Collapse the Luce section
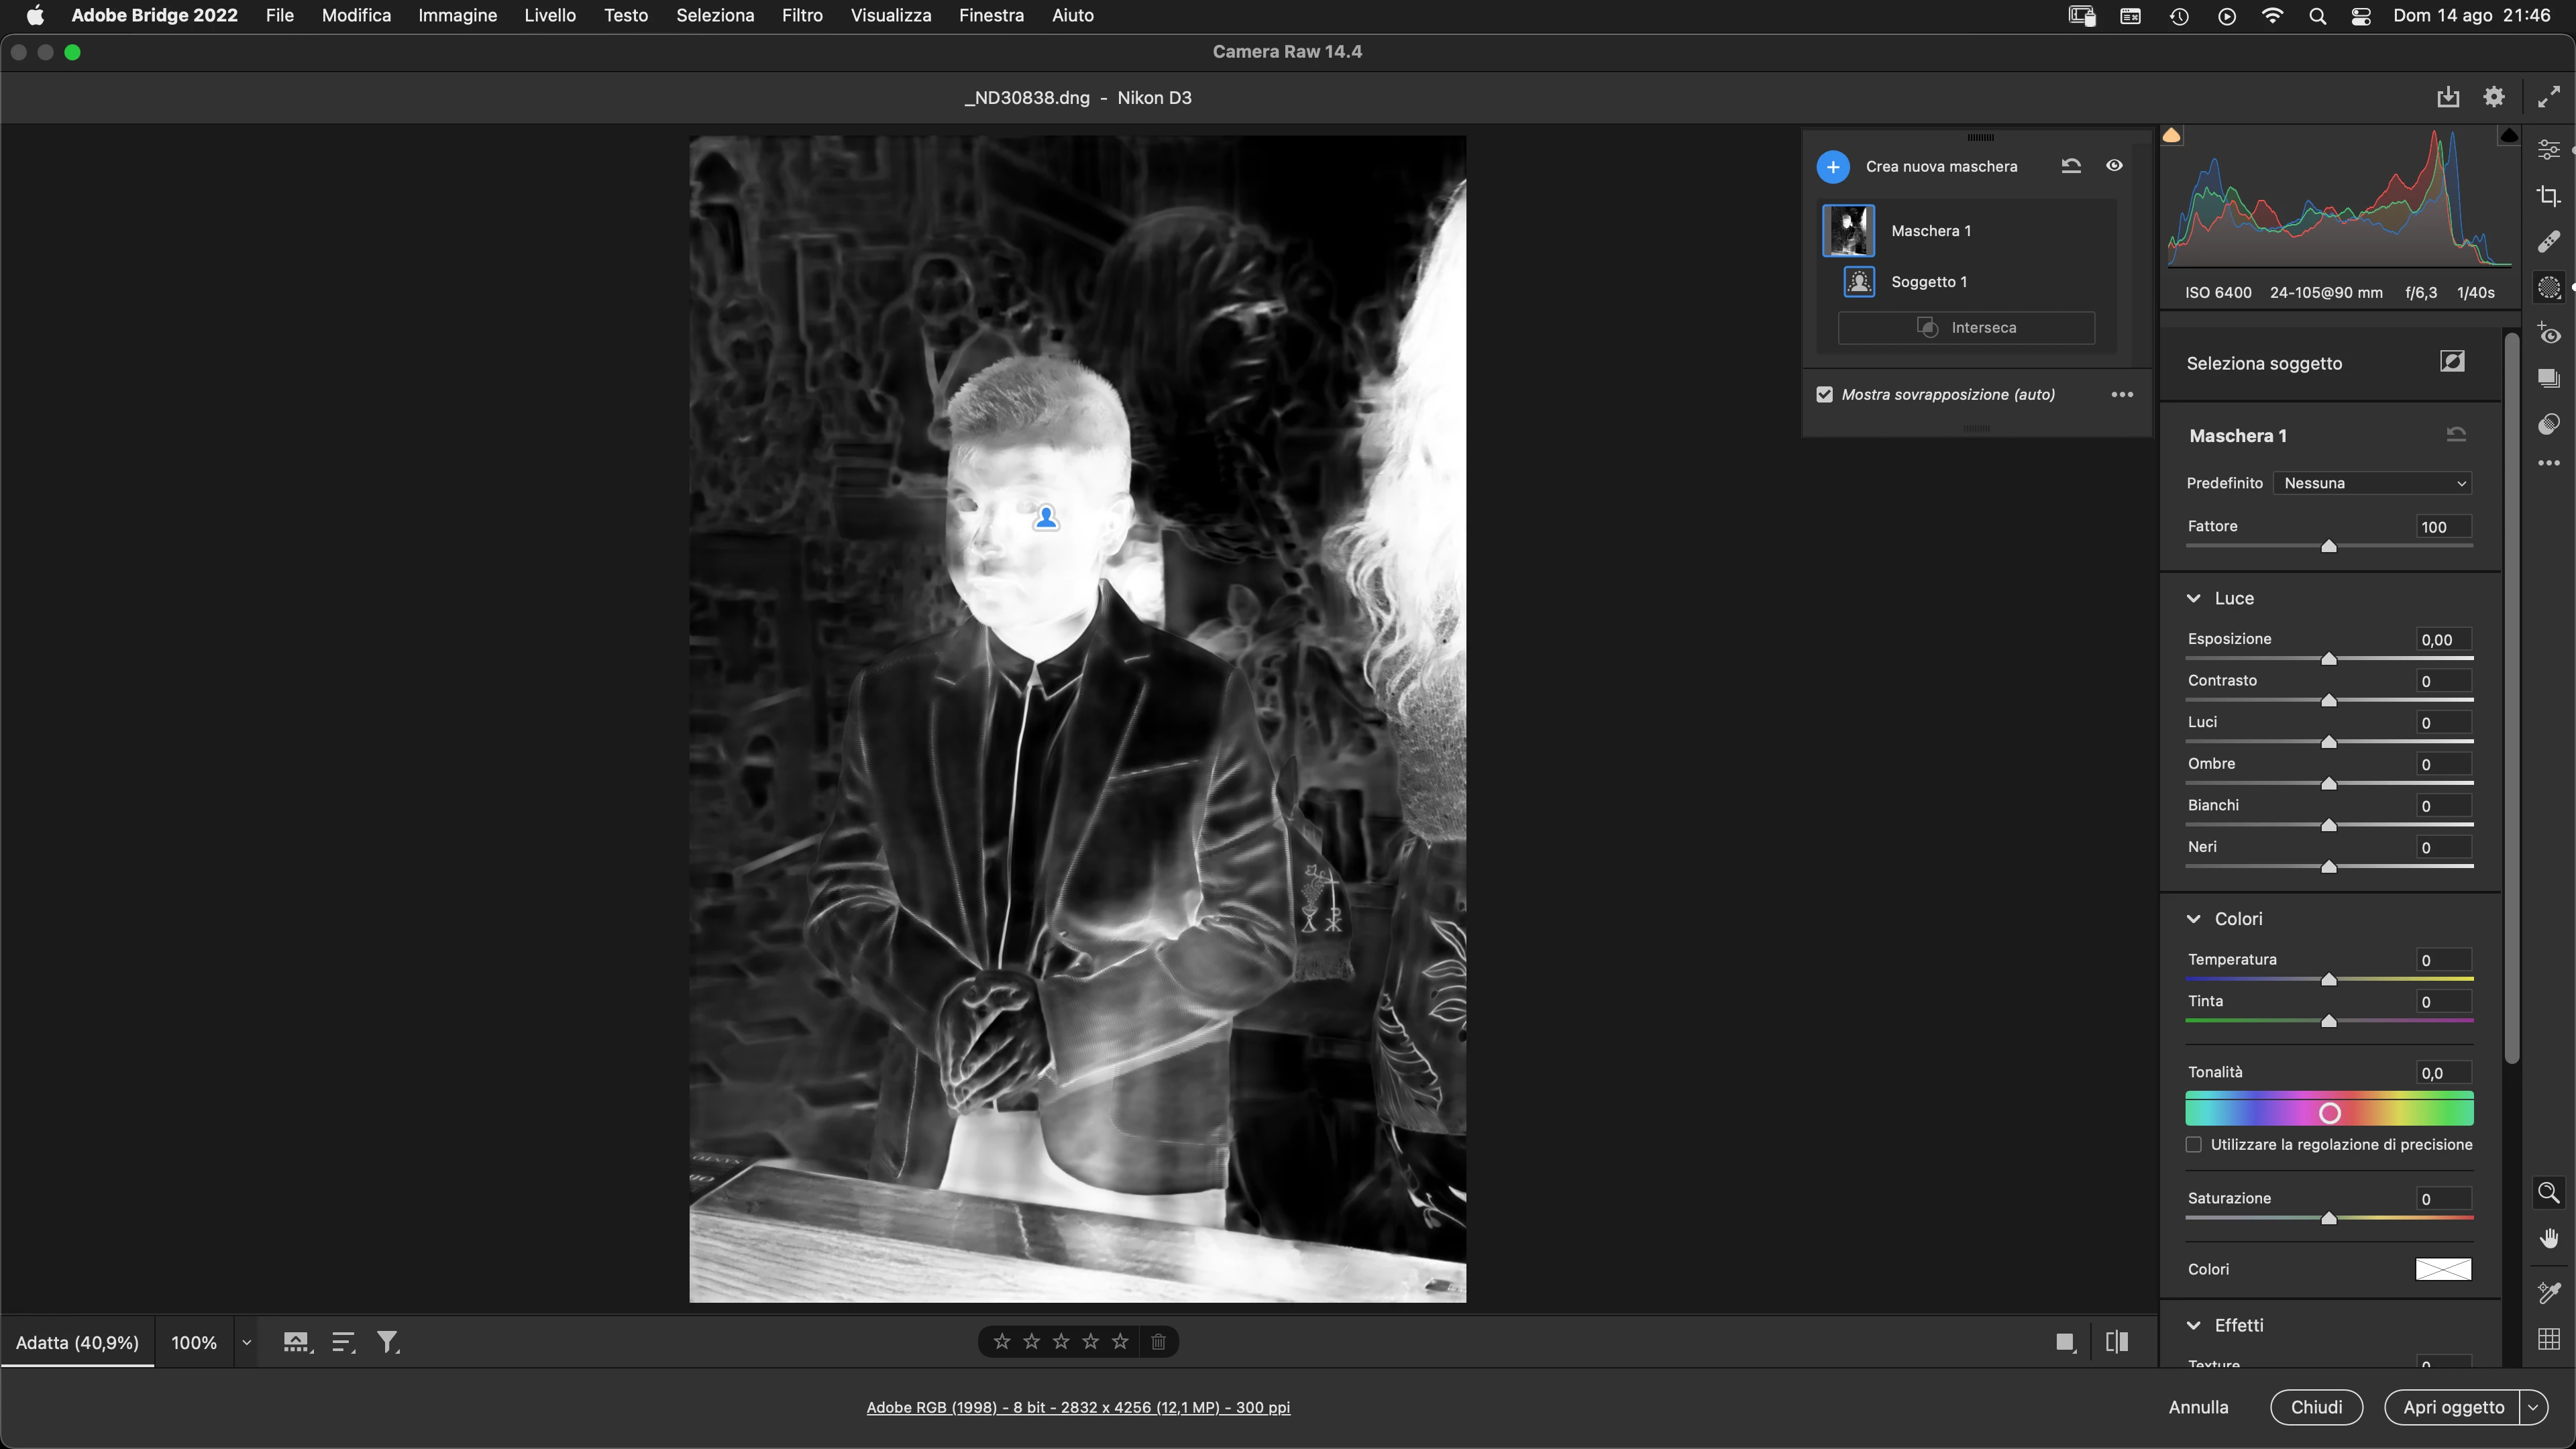The height and width of the screenshot is (1449, 2576). (x=2194, y=598)
